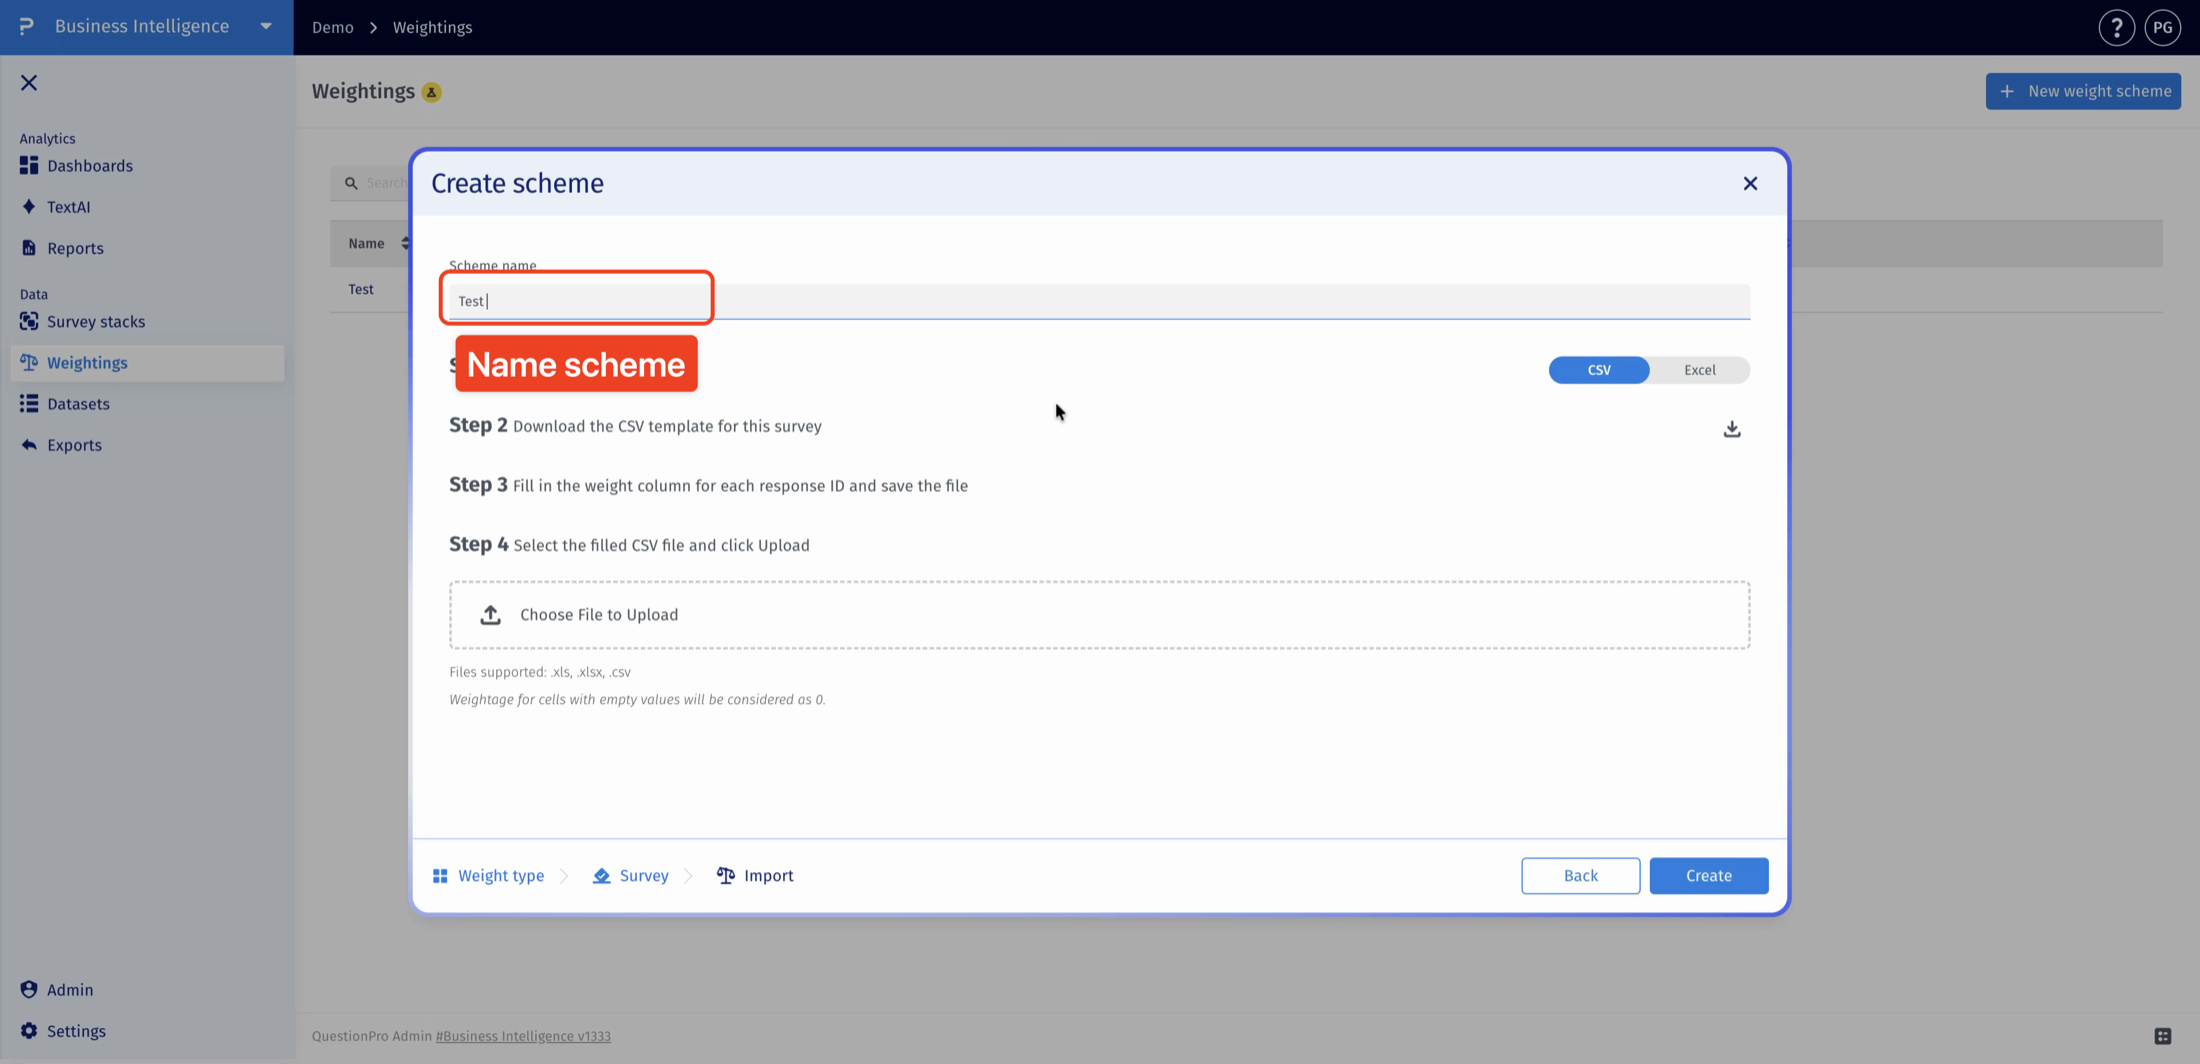
Task: Click New weight scheme button
Action: click(x=2083, y=91)
